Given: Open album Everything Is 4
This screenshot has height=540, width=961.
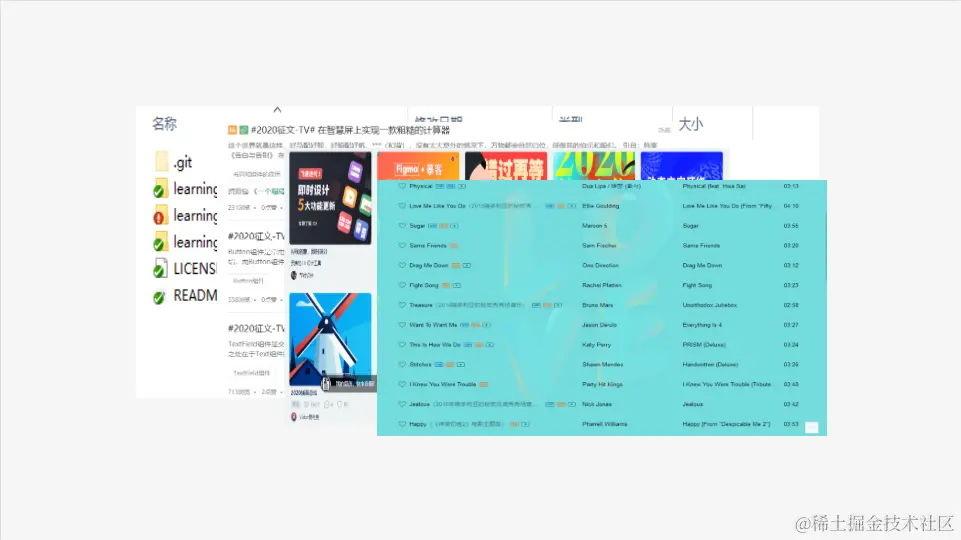Looking at the screenshot, I should 702,325.
